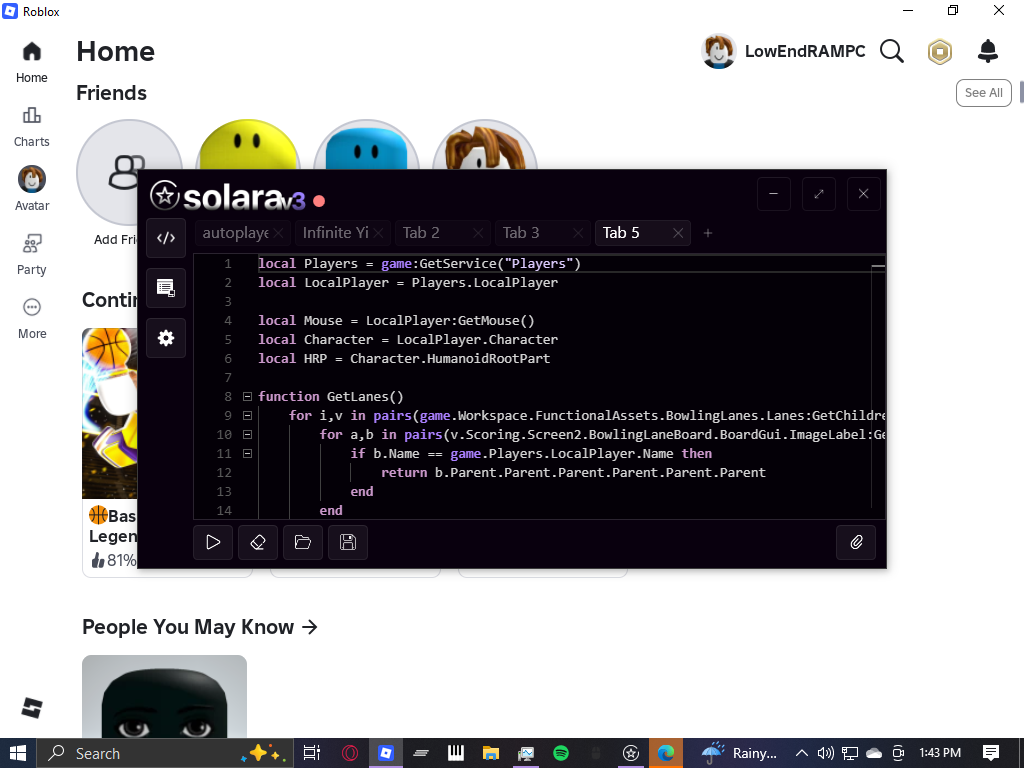
Task: Open Avatar page in Roblox sidebar
Action: (x=31, y=188)
